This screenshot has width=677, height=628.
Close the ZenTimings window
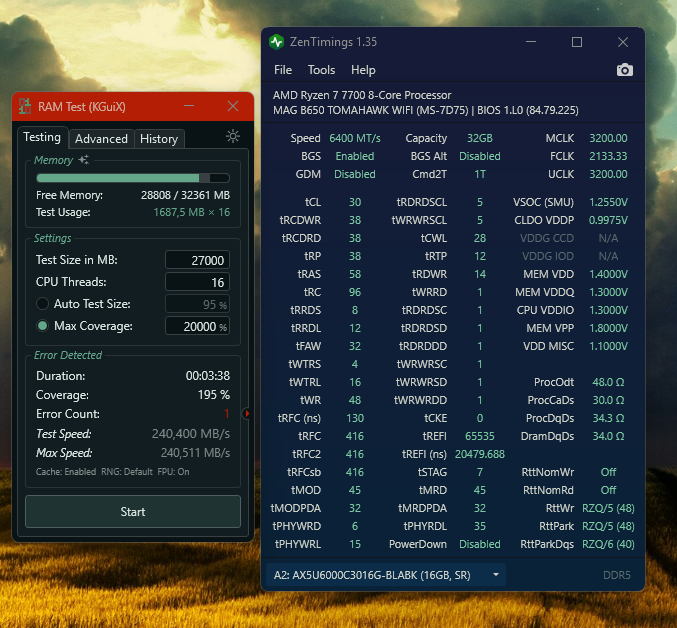tap(623, 42)
